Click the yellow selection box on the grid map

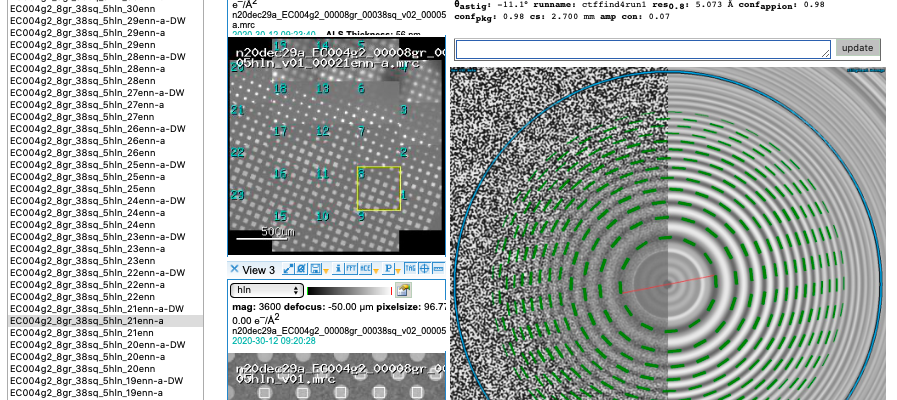point(379,189)
